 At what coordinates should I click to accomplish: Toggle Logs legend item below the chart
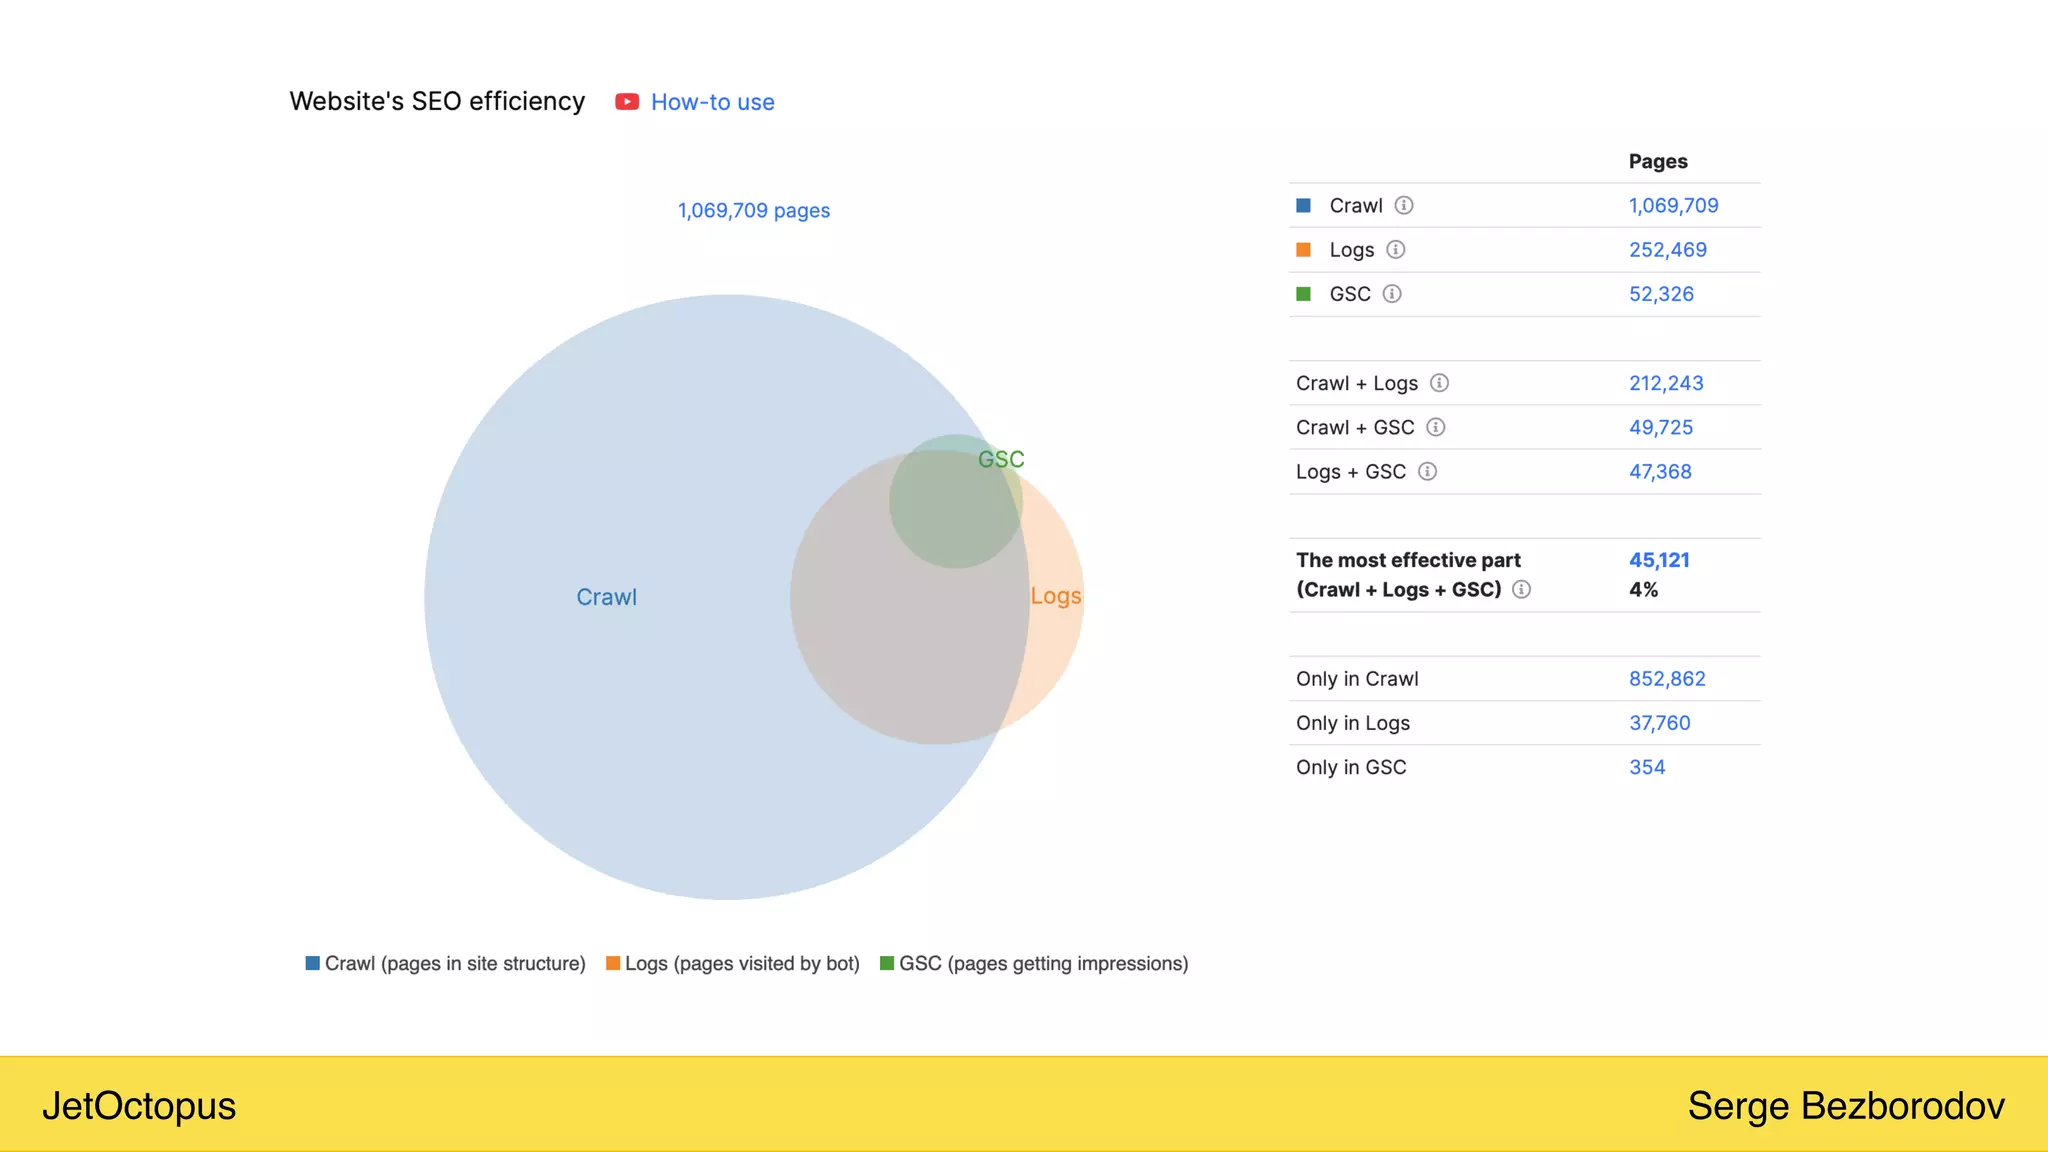(733, 963)
